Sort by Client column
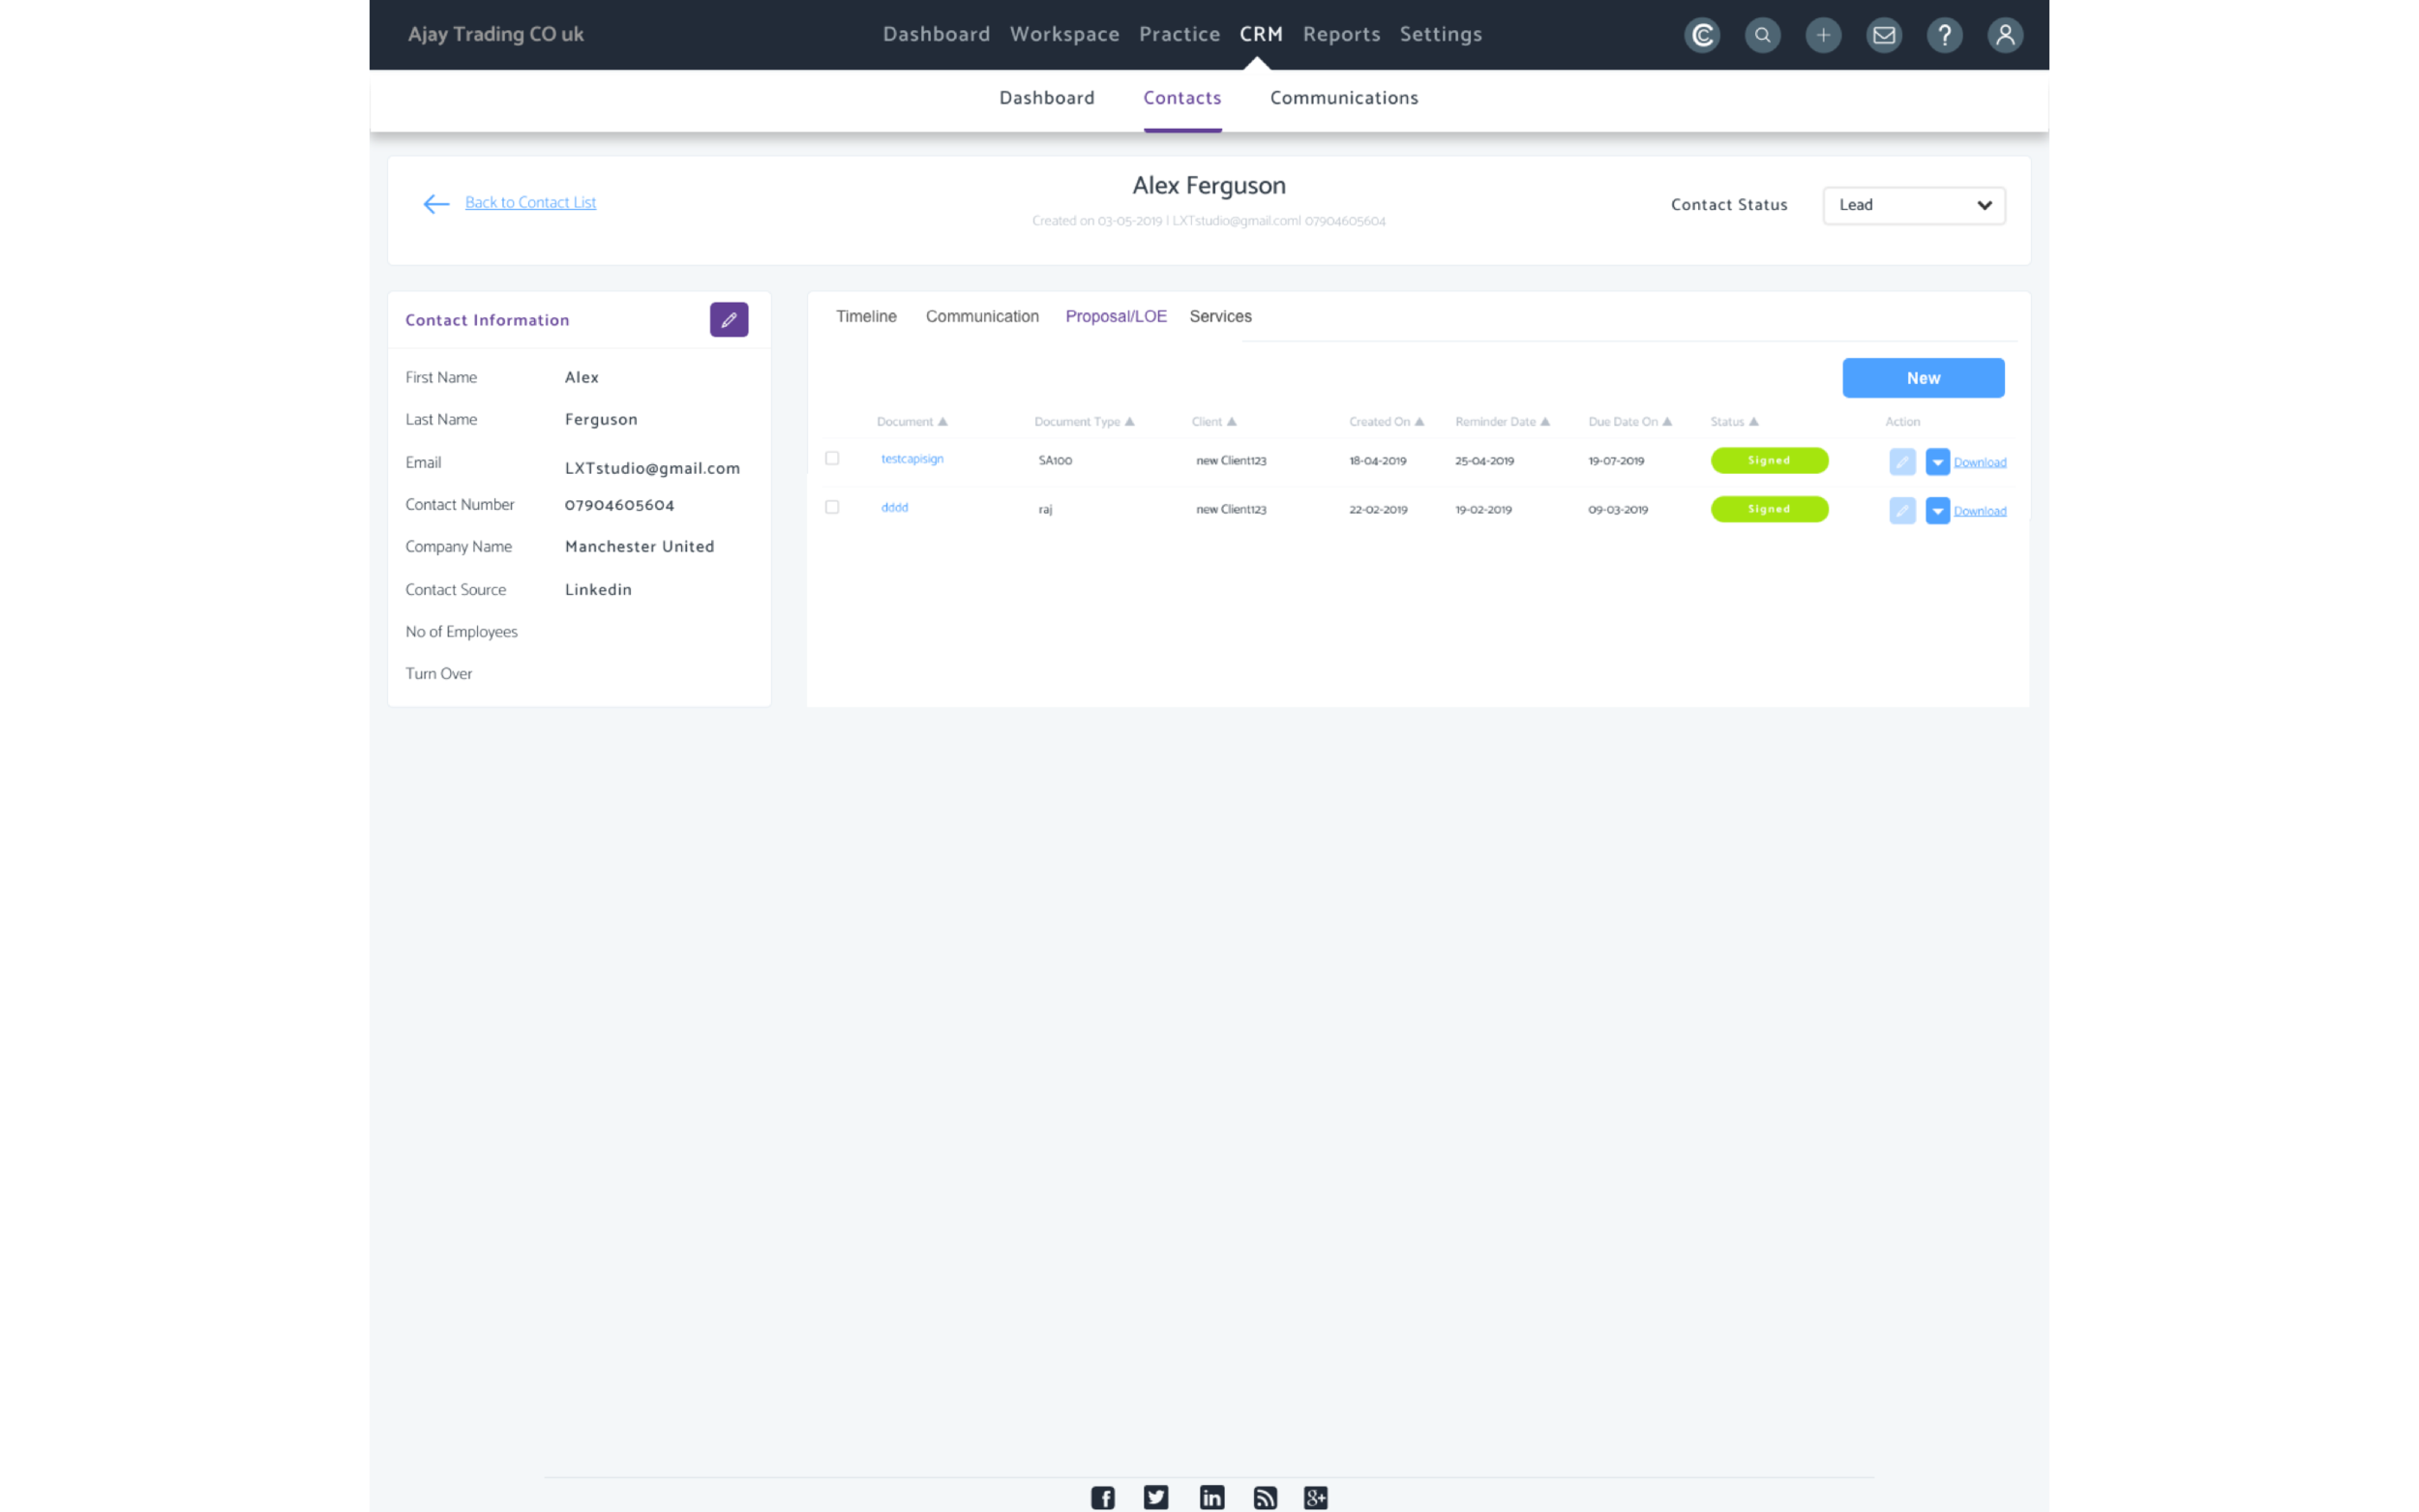The height and width of the screenshot is (1512, 2419). [x=1214, y=422]
